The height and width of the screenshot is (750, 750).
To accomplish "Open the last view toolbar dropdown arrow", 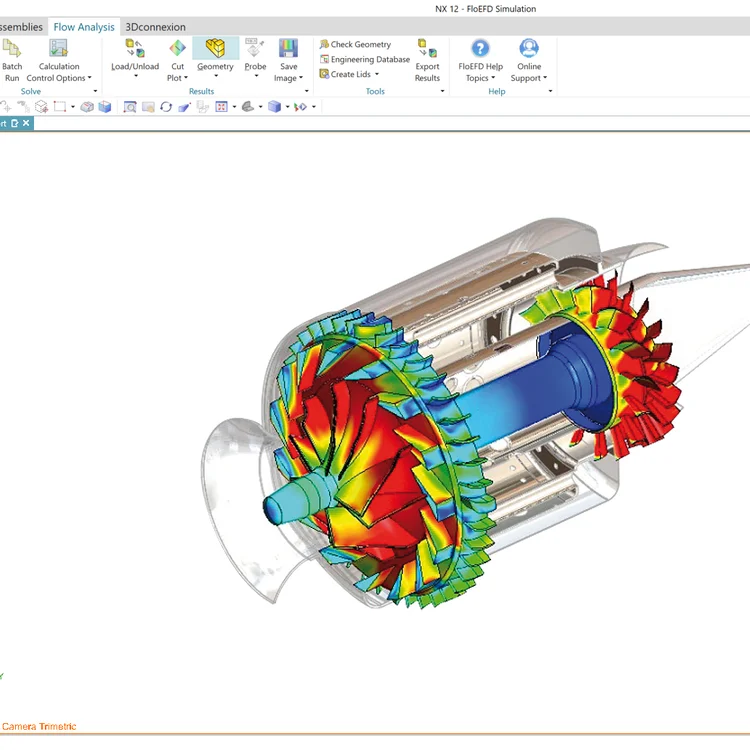I will tap(314, 107).
